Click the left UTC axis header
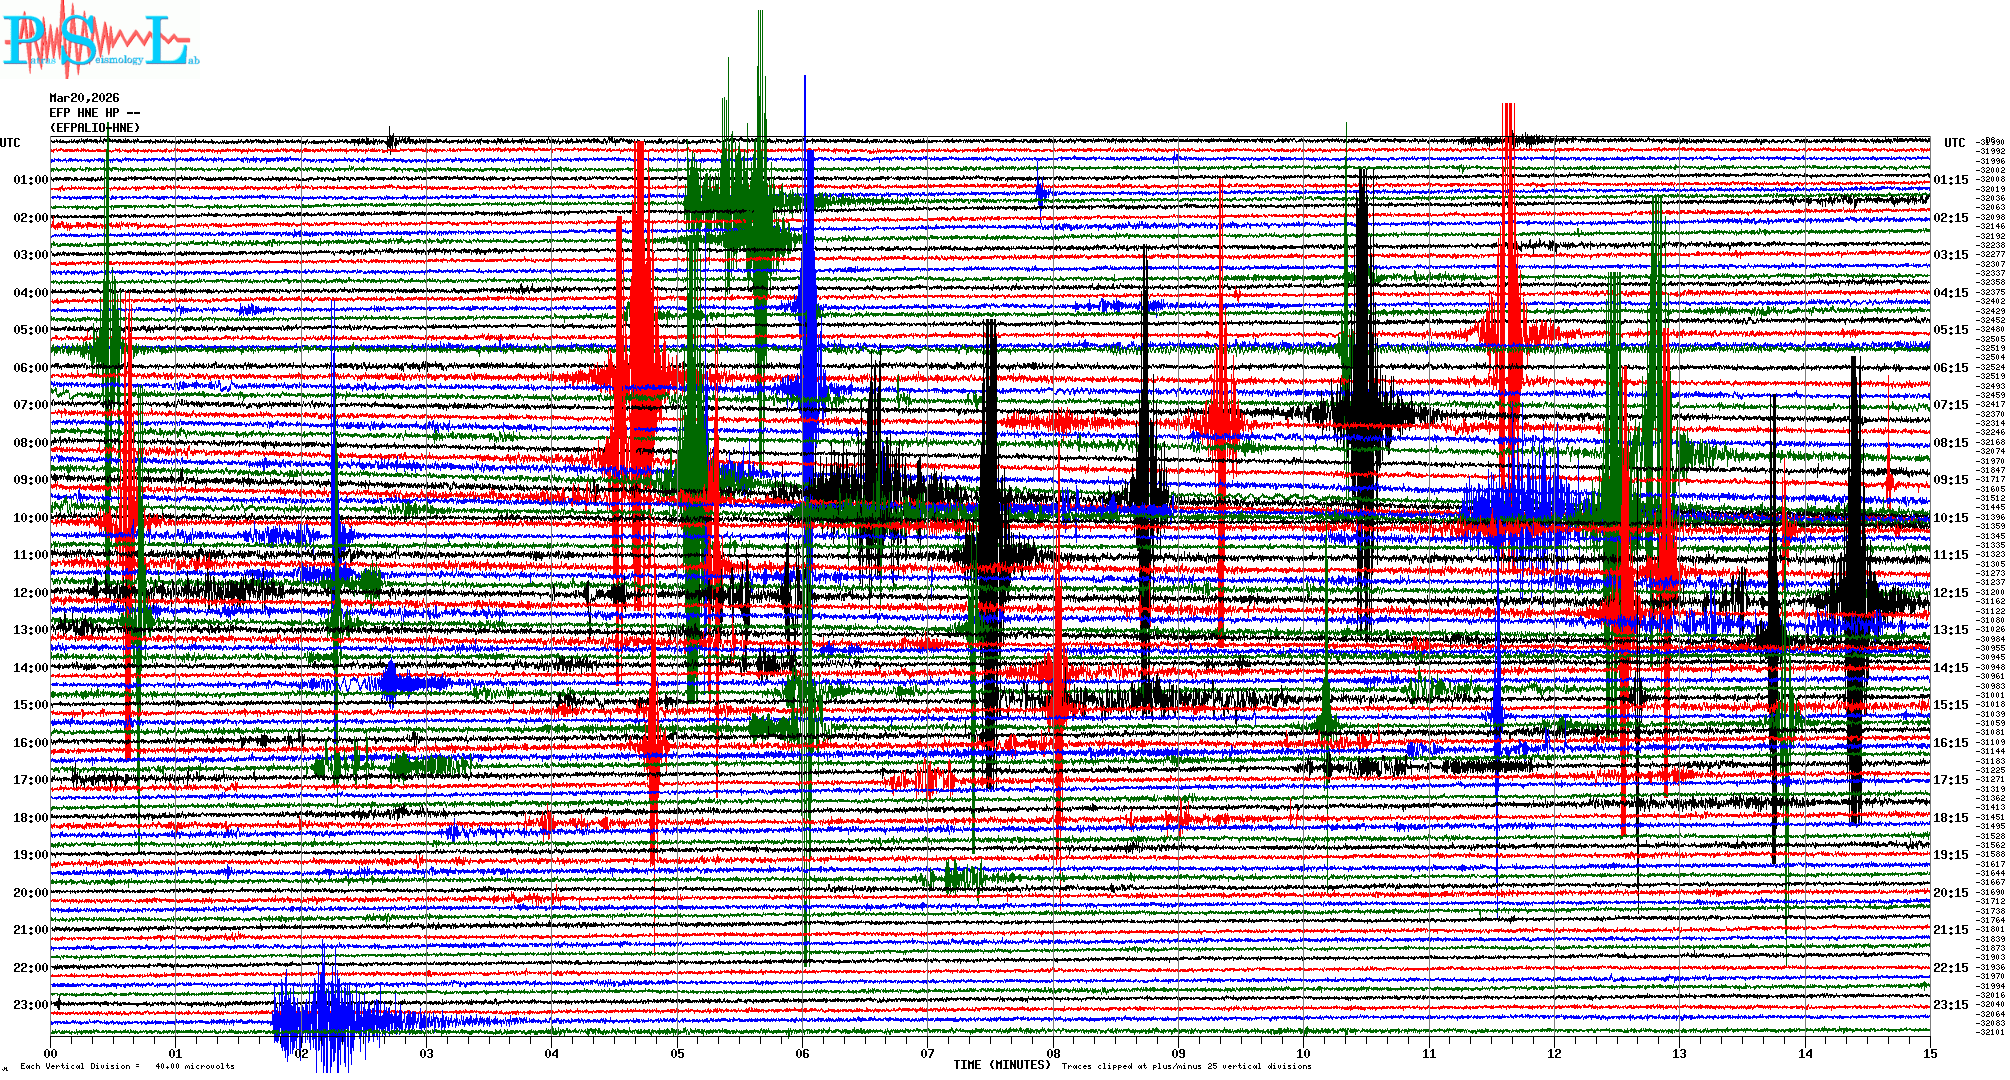The width and height of the screenshot is (2010, 1080). pyautogui.click(x=10, y=143)
